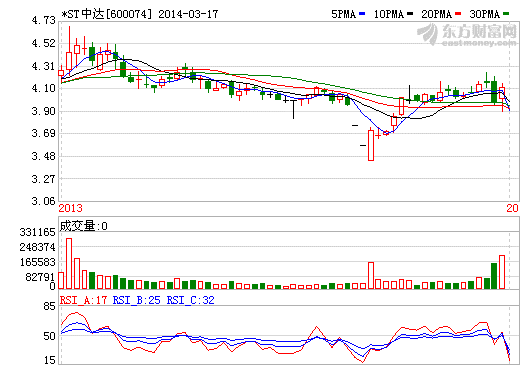Click the last red volume bar at right
The height and width of the screenshot is (365, 520).
coord(502,272)
